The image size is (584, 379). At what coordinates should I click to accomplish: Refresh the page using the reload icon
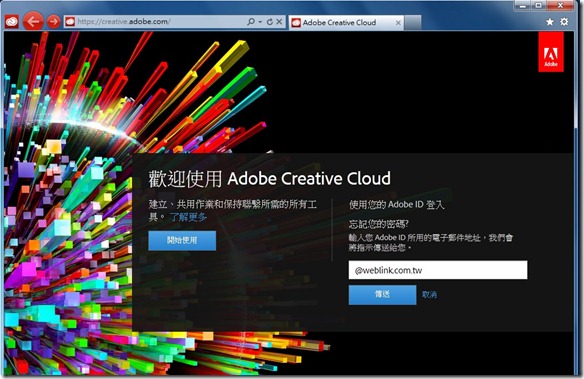[x=270, y=22]
